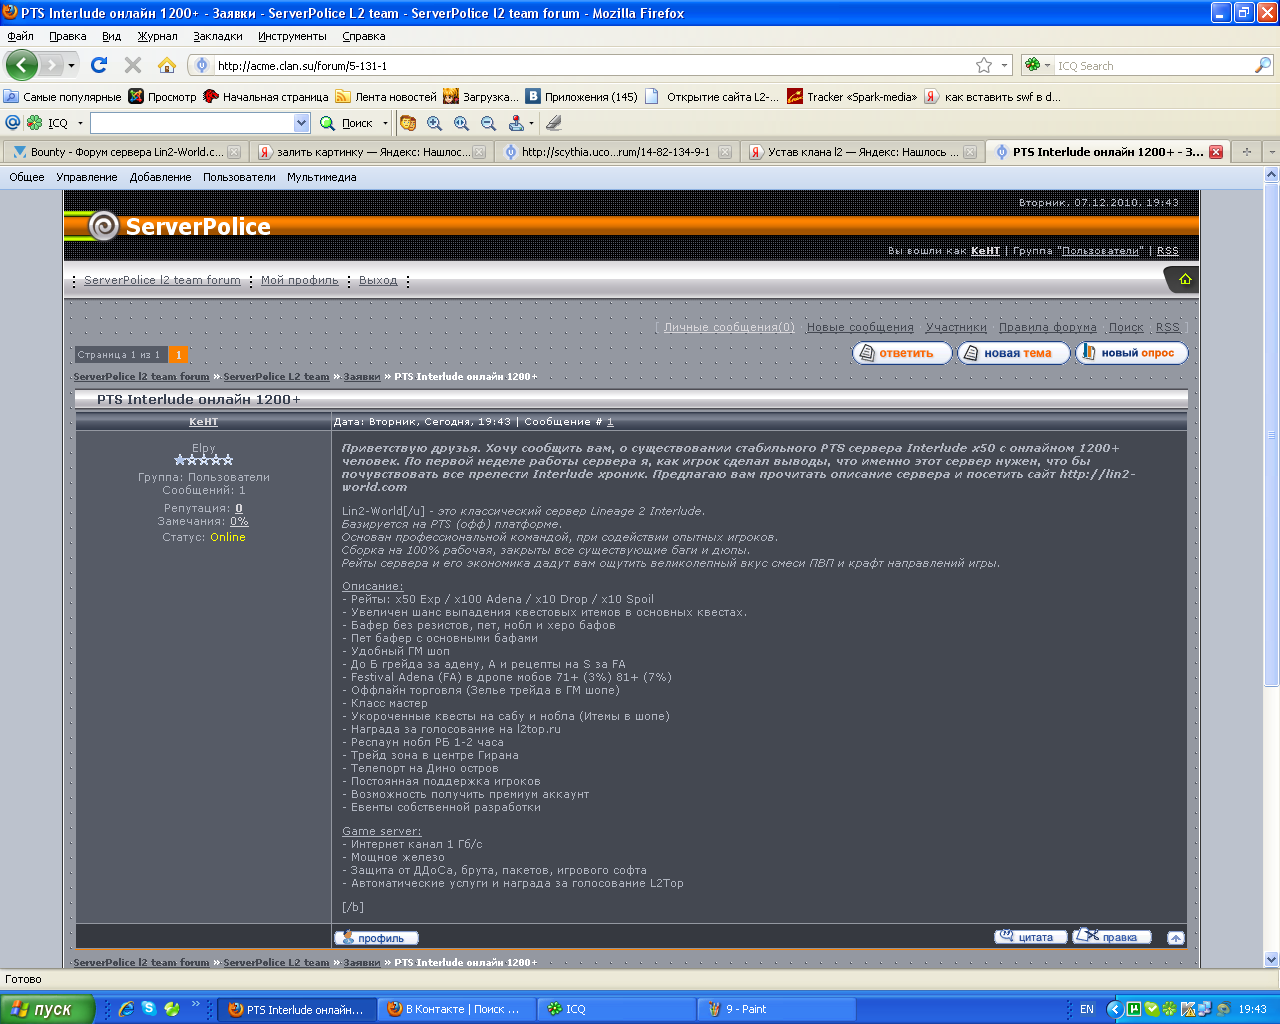Launch Skype from quick launch
This screenshot has height=1024, width=1280.
[149, 1009]
